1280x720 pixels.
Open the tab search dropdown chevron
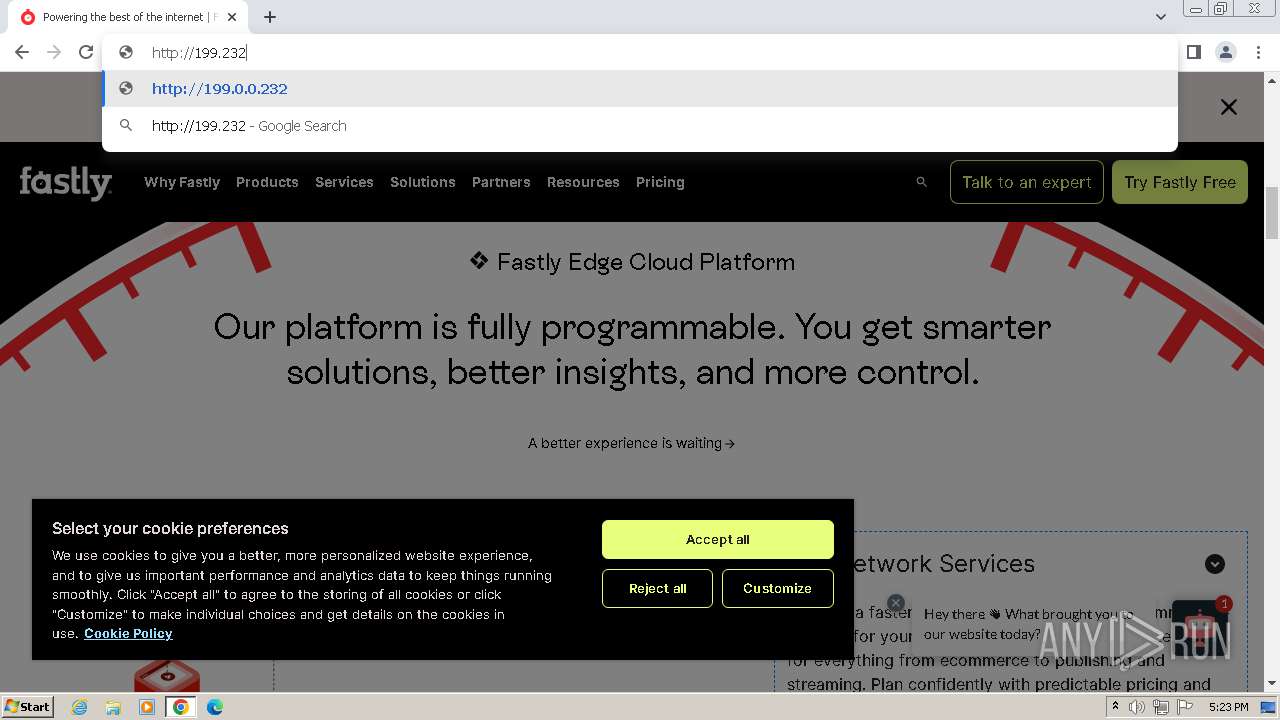[x=1160, y=17]
